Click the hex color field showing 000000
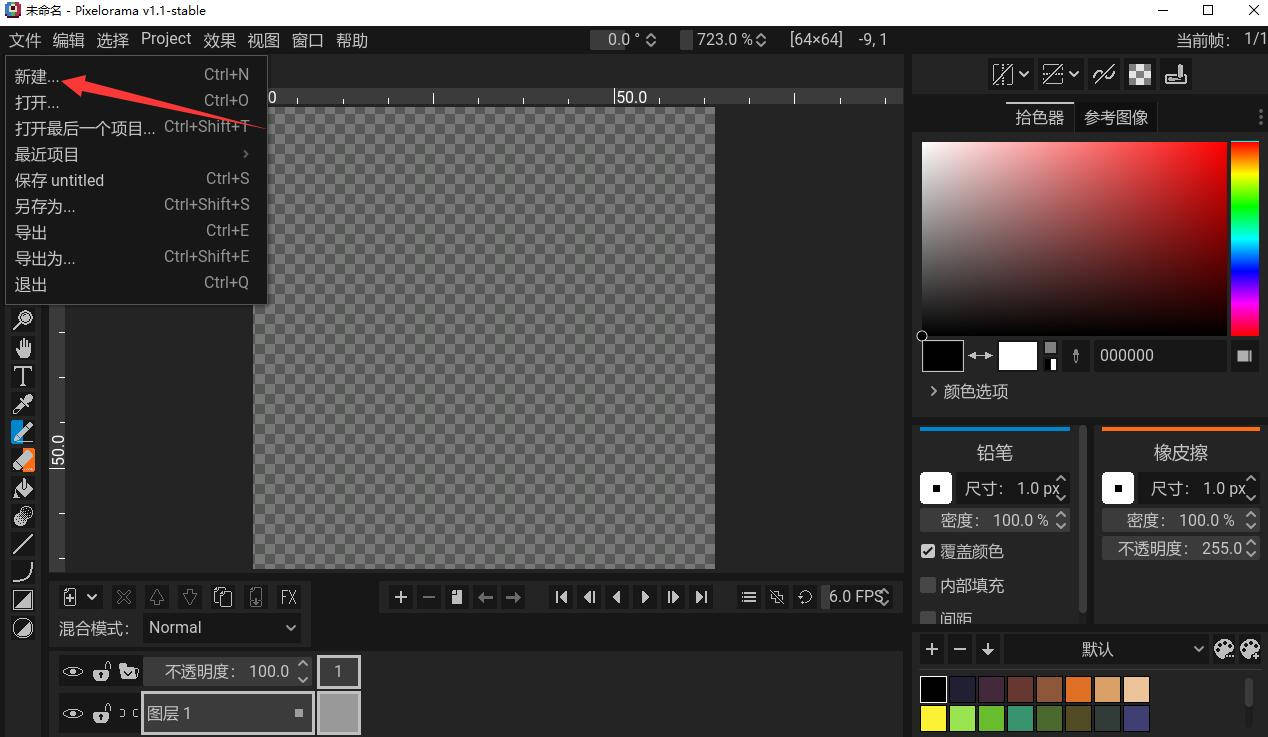This screenshot has height=737, width=1268. (1158, 356)
